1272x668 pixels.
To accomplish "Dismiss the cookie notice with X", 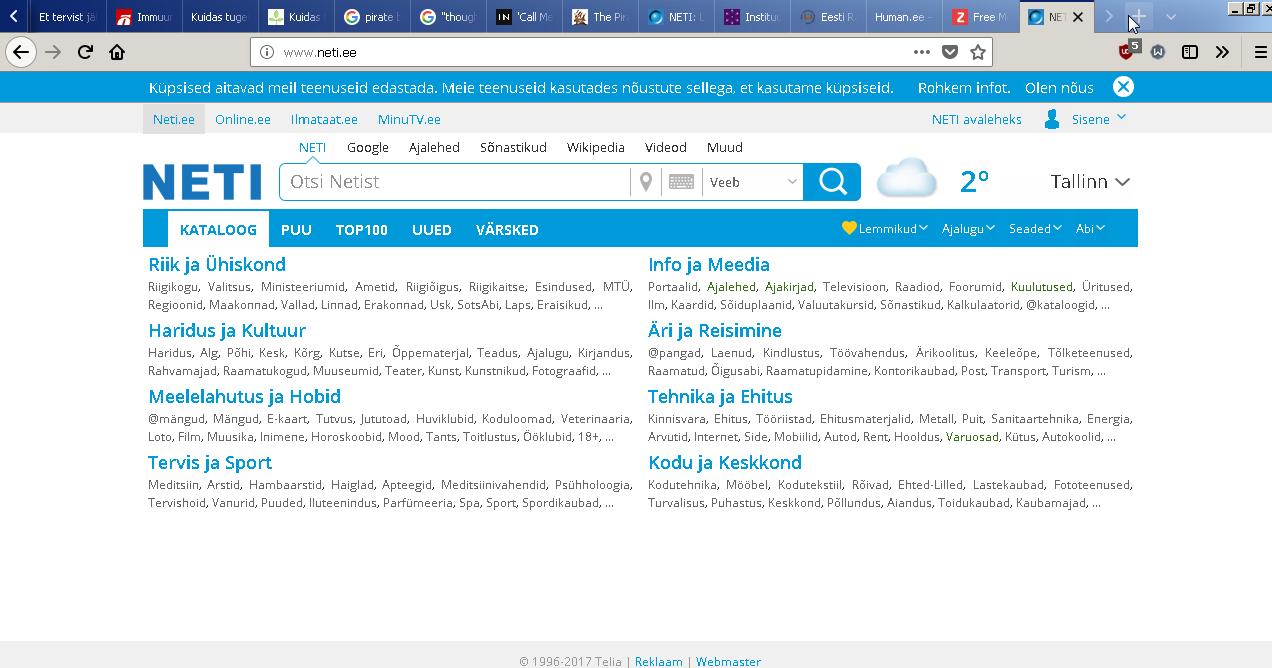I will click(1123, 87).
